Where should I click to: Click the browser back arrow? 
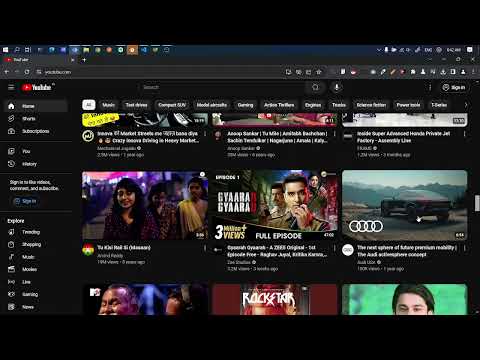[6, 72]
